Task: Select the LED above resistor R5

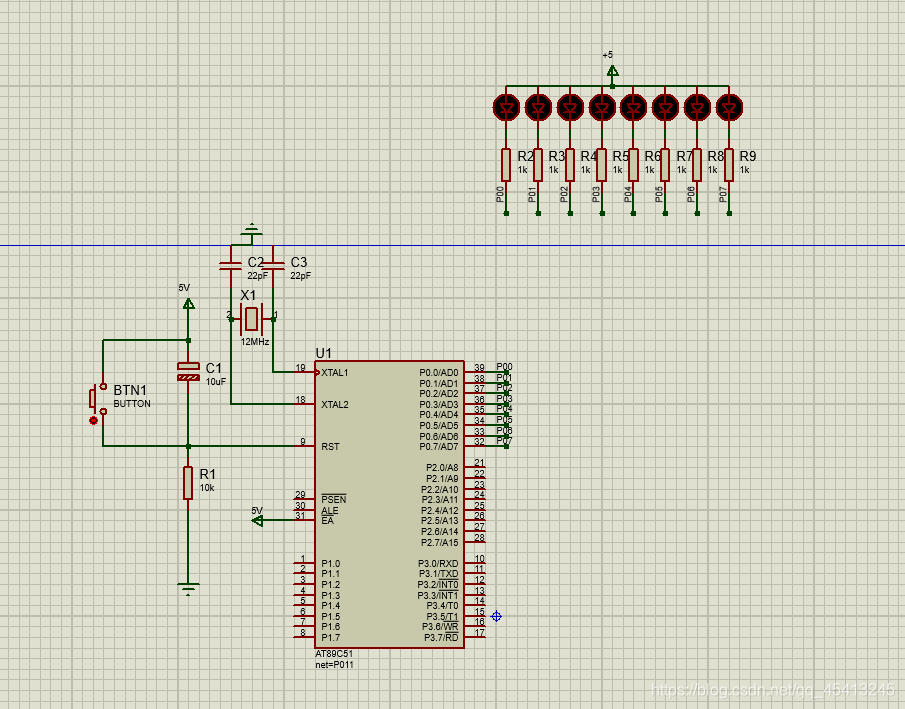Action: 602,107
